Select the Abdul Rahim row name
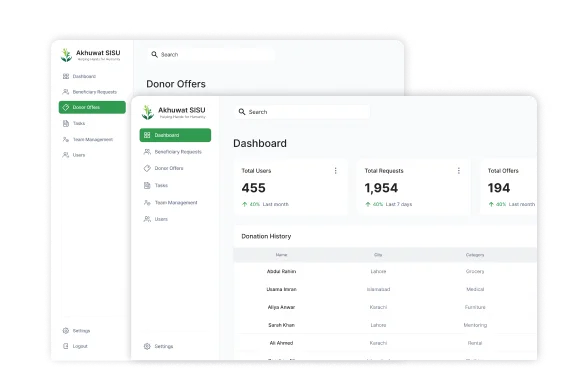Image resolution: width=588 pixels, height=370 pixels. pyautogui.click(x=281, y=271)
